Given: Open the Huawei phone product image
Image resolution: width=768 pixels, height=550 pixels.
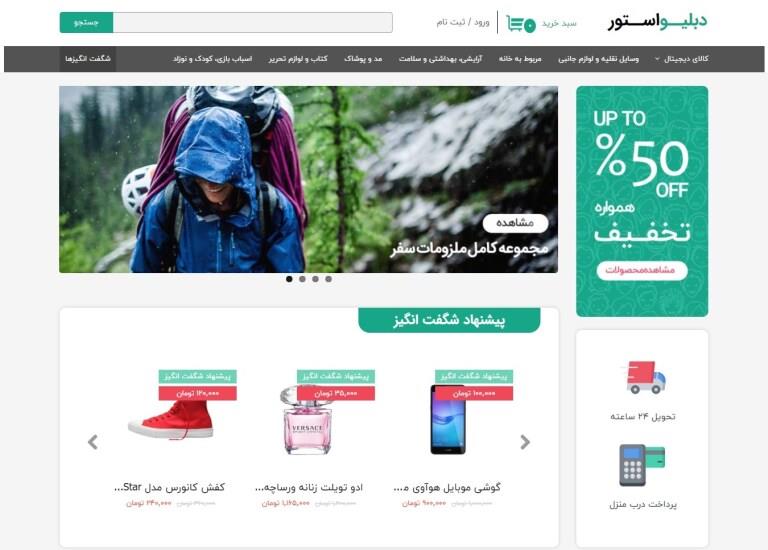Looking at the screenshot, I should click(448, 420).
